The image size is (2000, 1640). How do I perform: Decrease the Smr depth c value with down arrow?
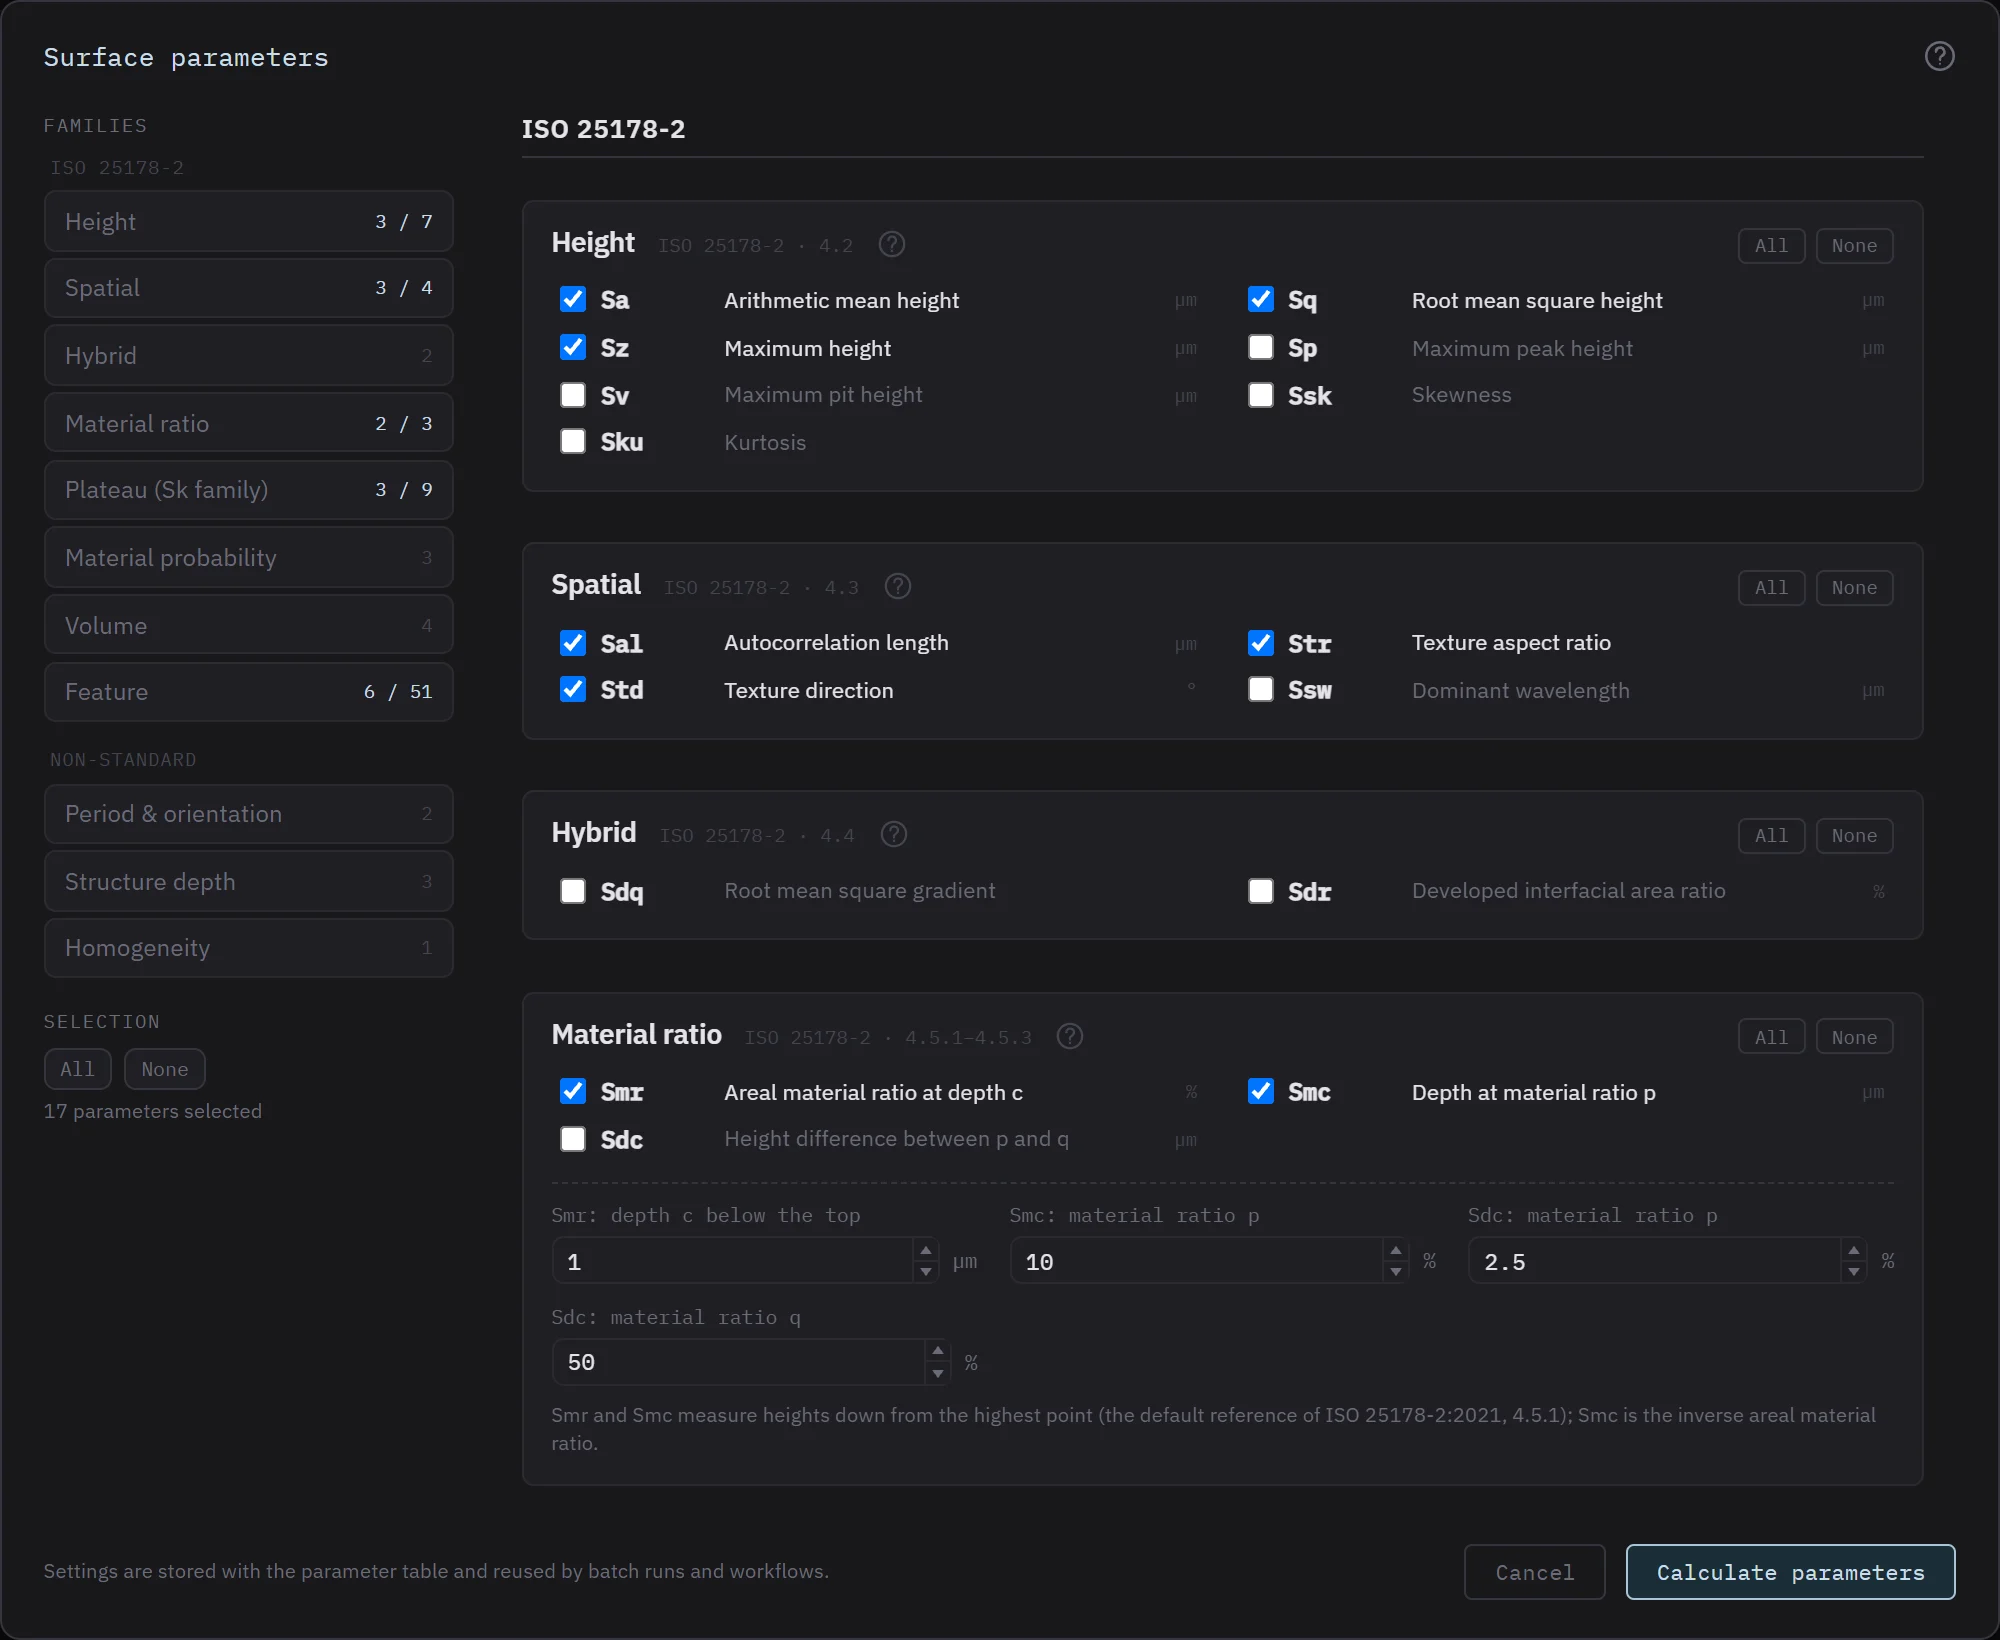tap(926, 1272)
